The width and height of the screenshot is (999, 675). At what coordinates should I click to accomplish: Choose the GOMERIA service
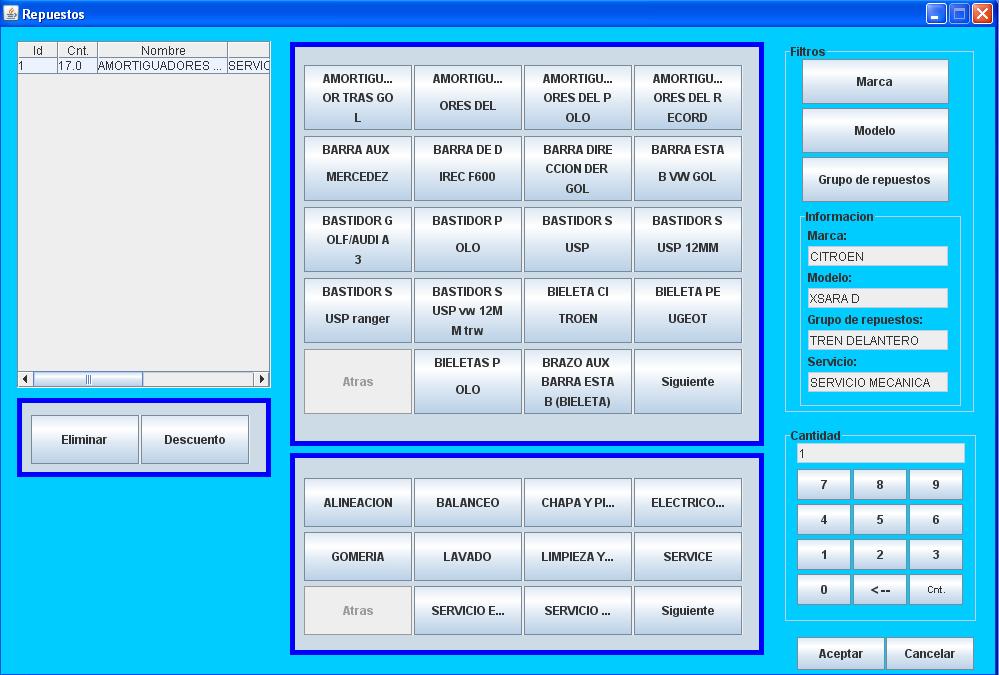tap(357, 557)
